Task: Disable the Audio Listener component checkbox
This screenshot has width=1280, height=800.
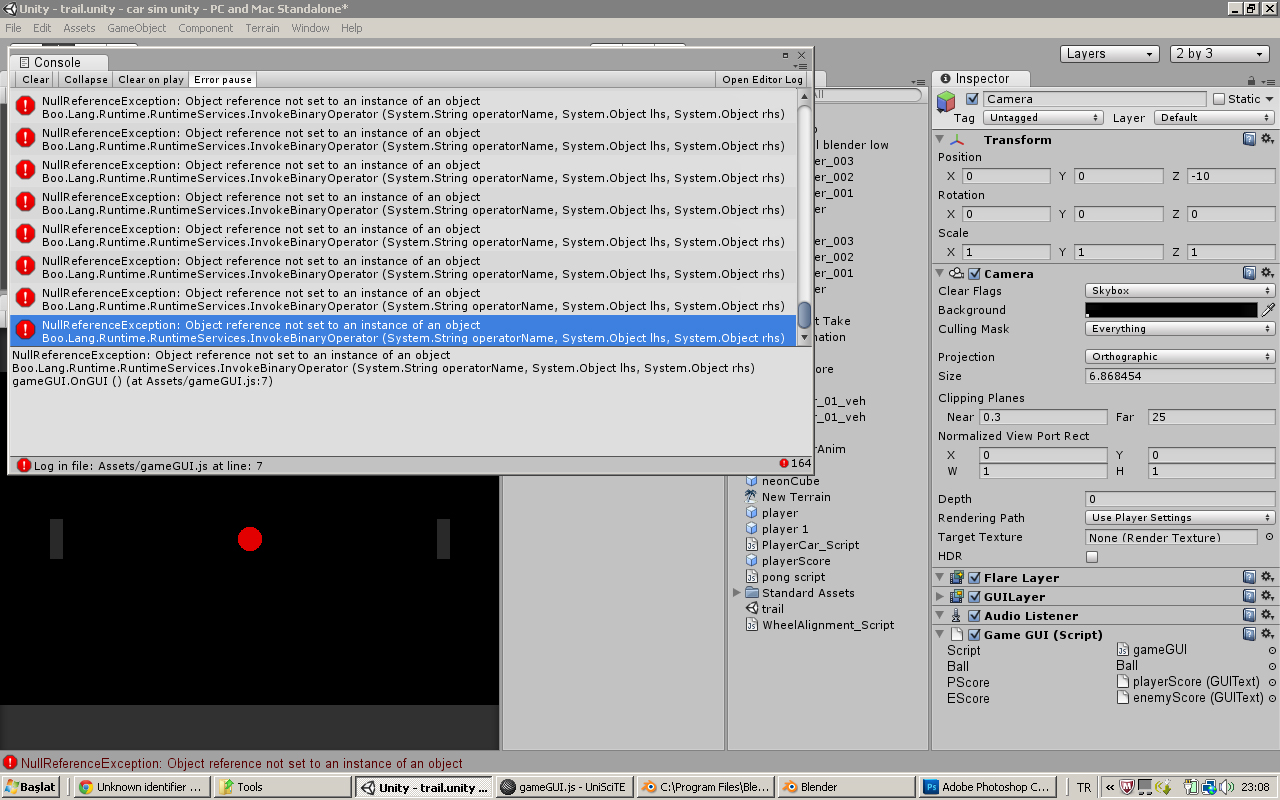Action: (x=975, y=616)
